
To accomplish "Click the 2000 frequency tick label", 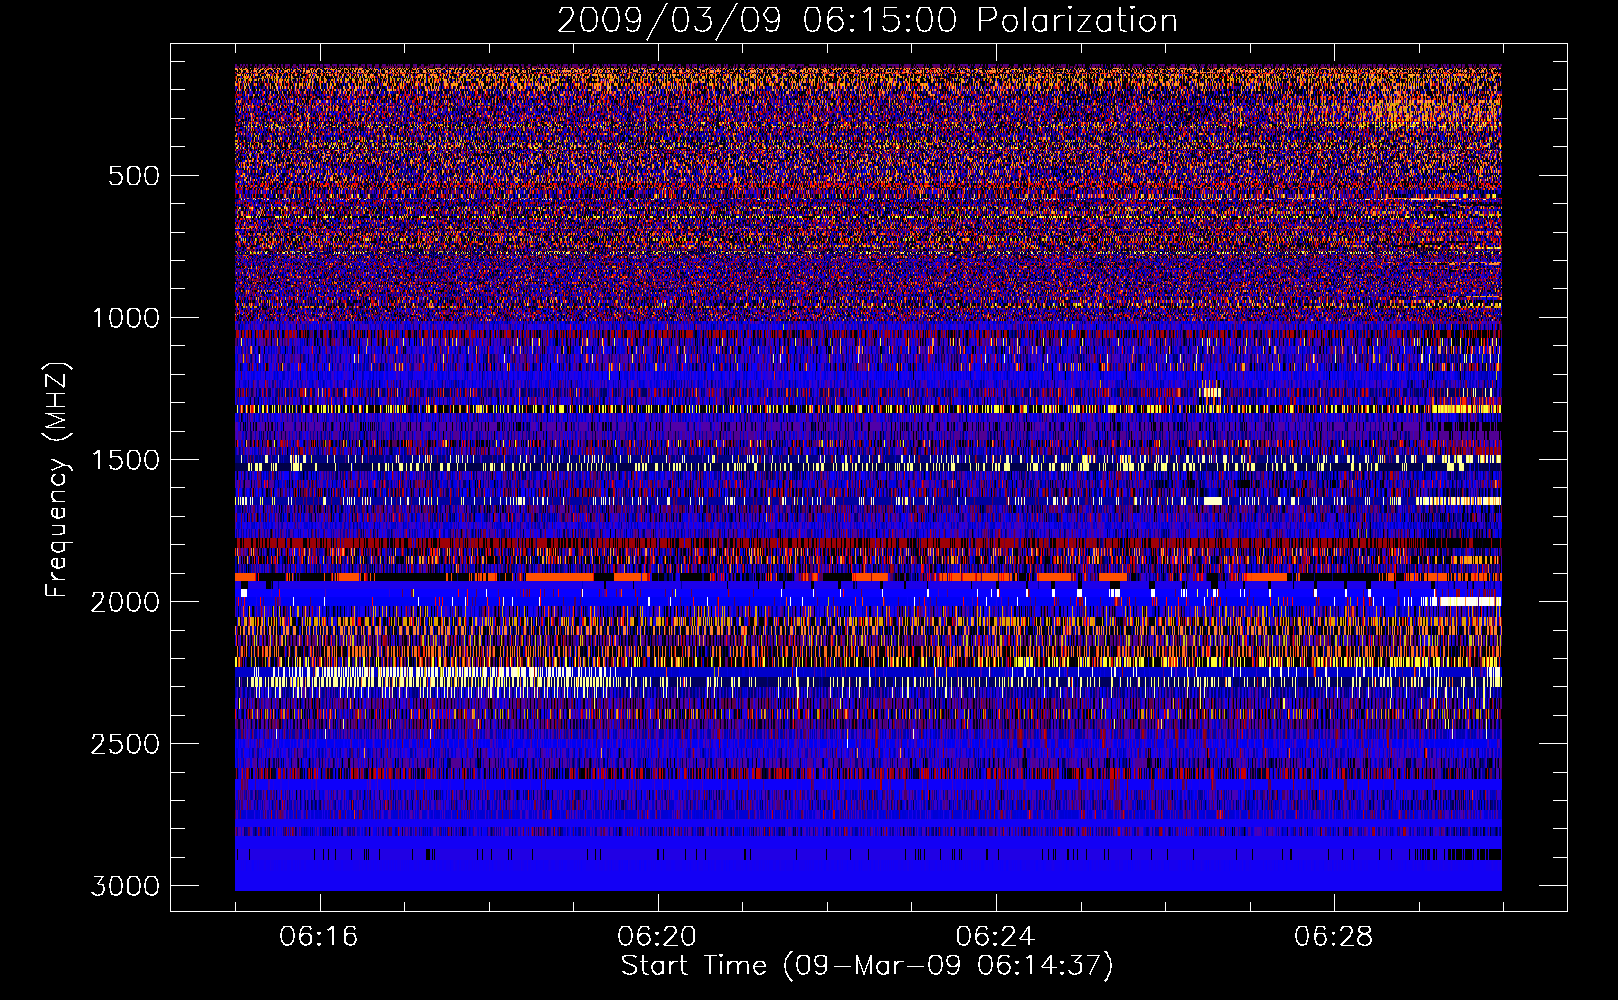I will (125, 602).
